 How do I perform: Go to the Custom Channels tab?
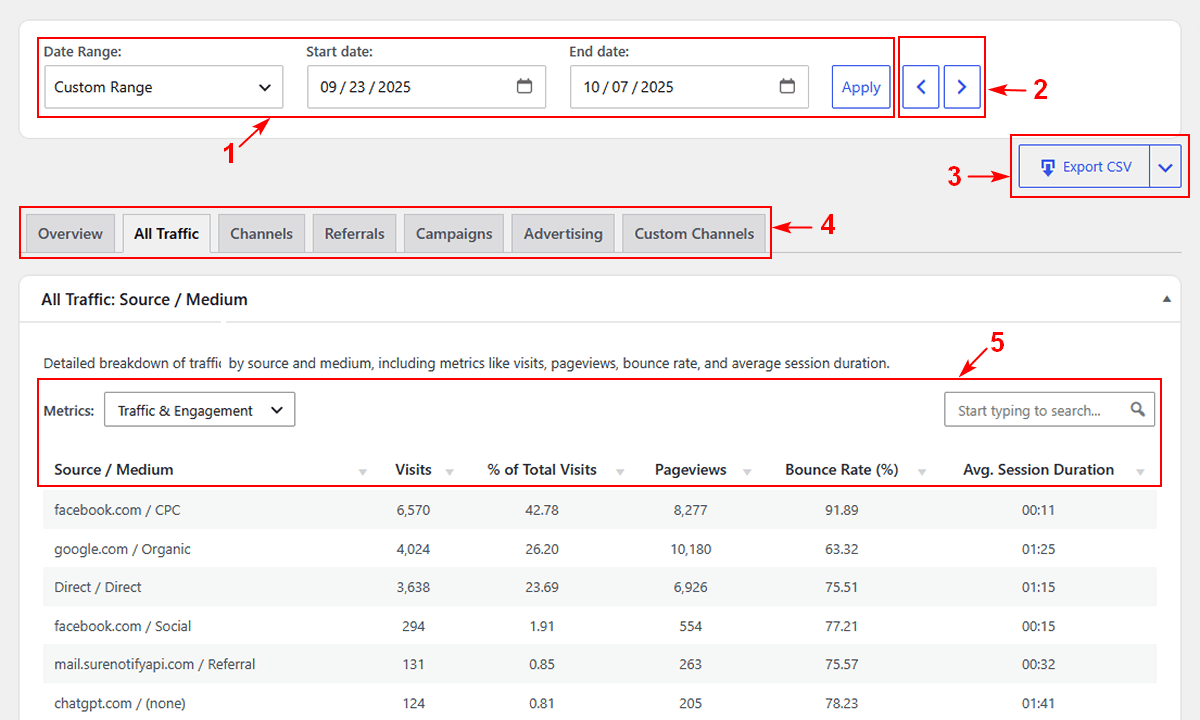694,233
